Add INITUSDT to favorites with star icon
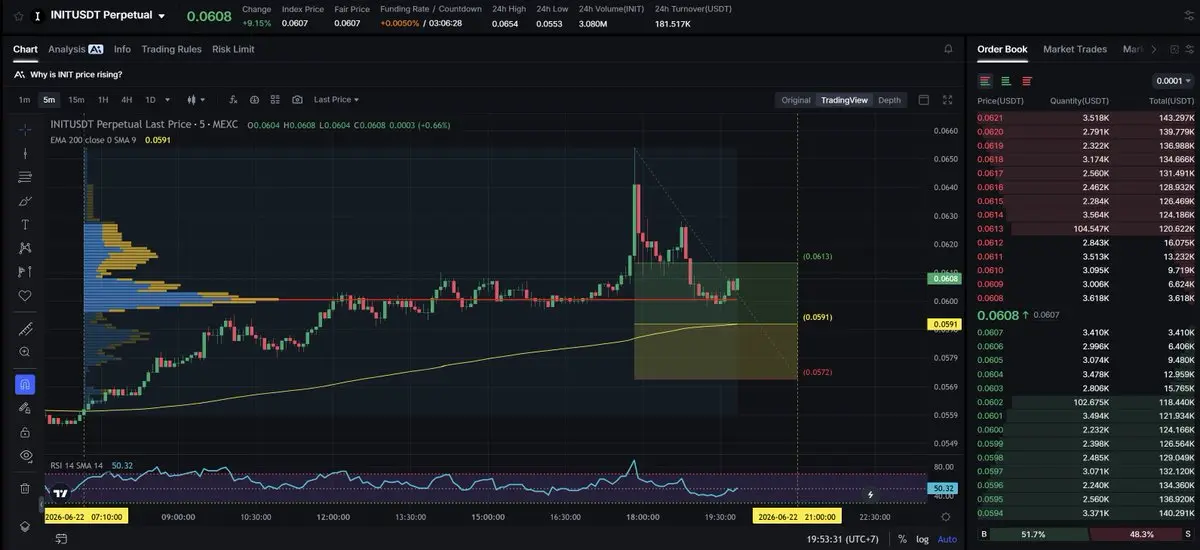Viewport: 1200px width, 550px height. click(18, 16)
